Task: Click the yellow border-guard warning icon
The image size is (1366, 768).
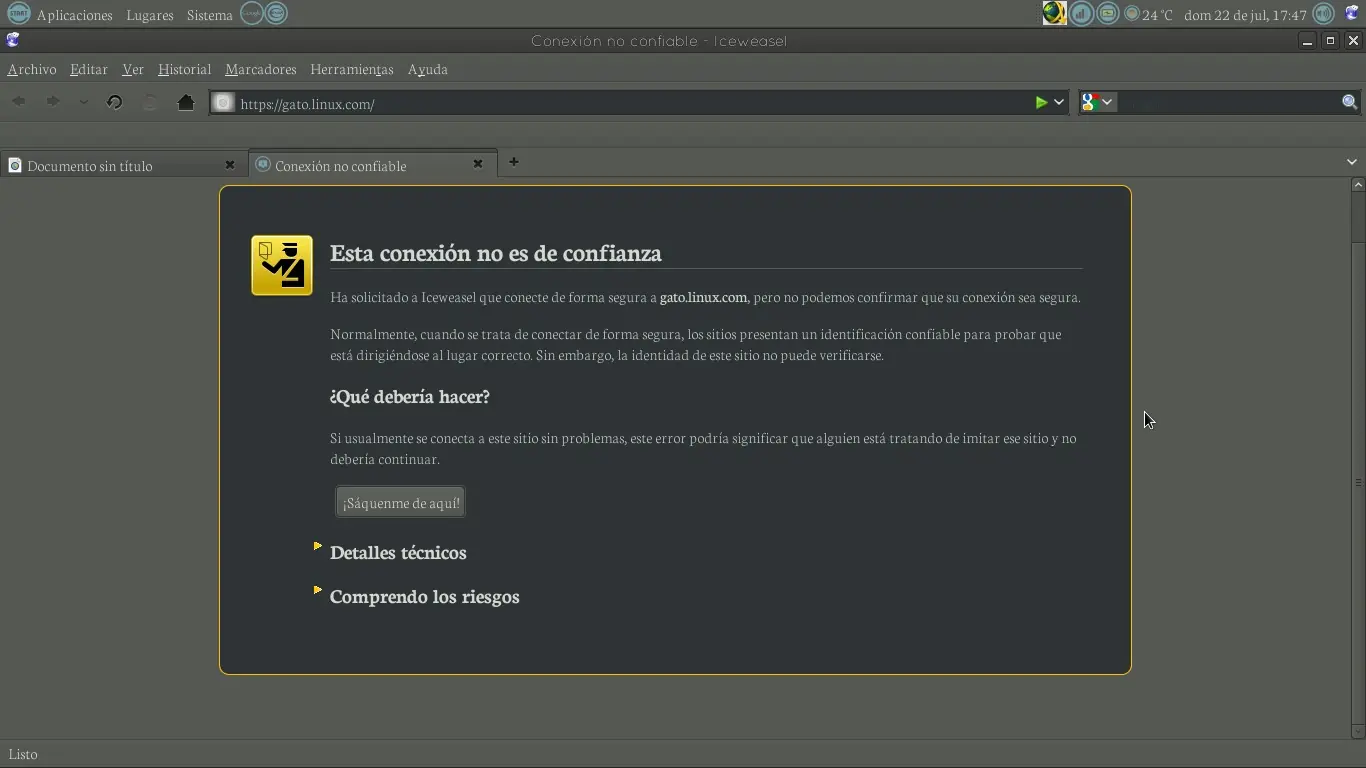Action: point(282,265)
